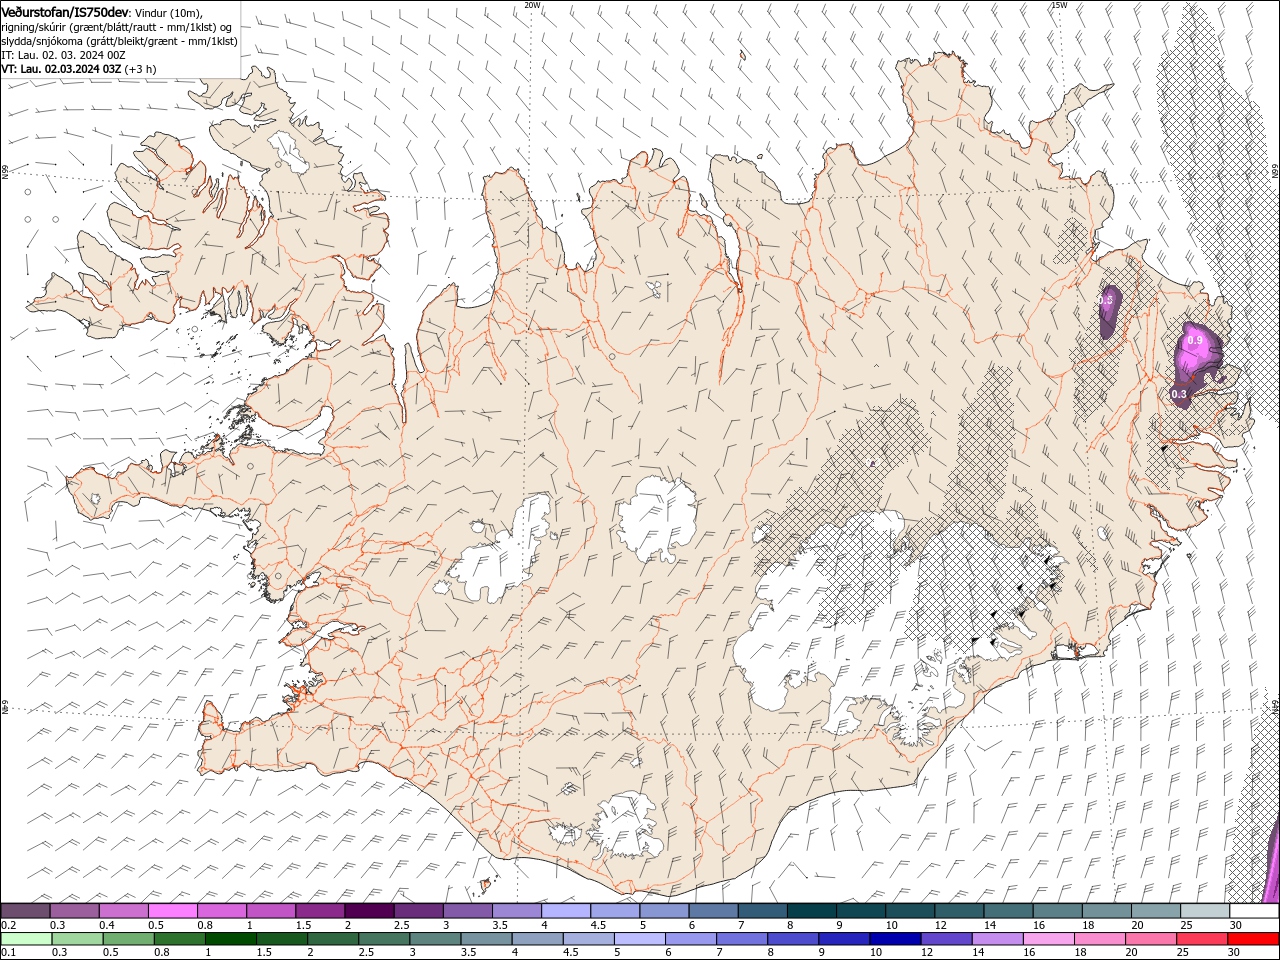
Task: Click the 15W longitude label
Action: 1059,5
